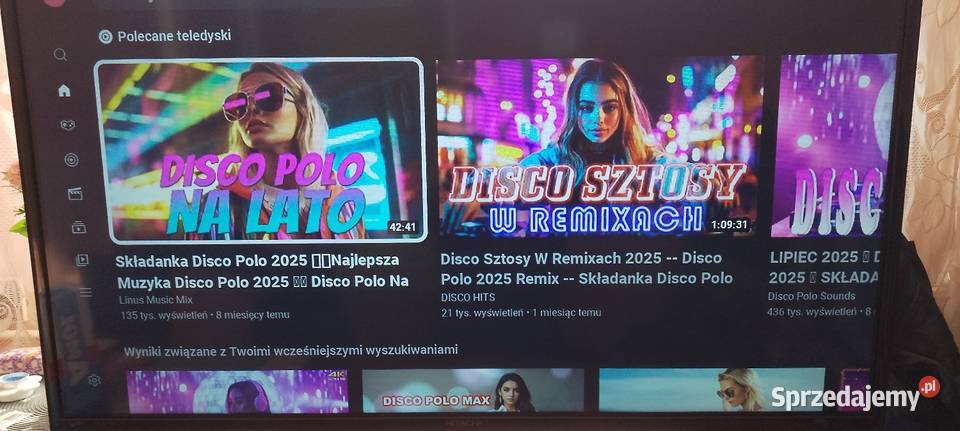Open the Gaming section controller icon
This screenshot has width=960, height=431.
coord(67,125)
